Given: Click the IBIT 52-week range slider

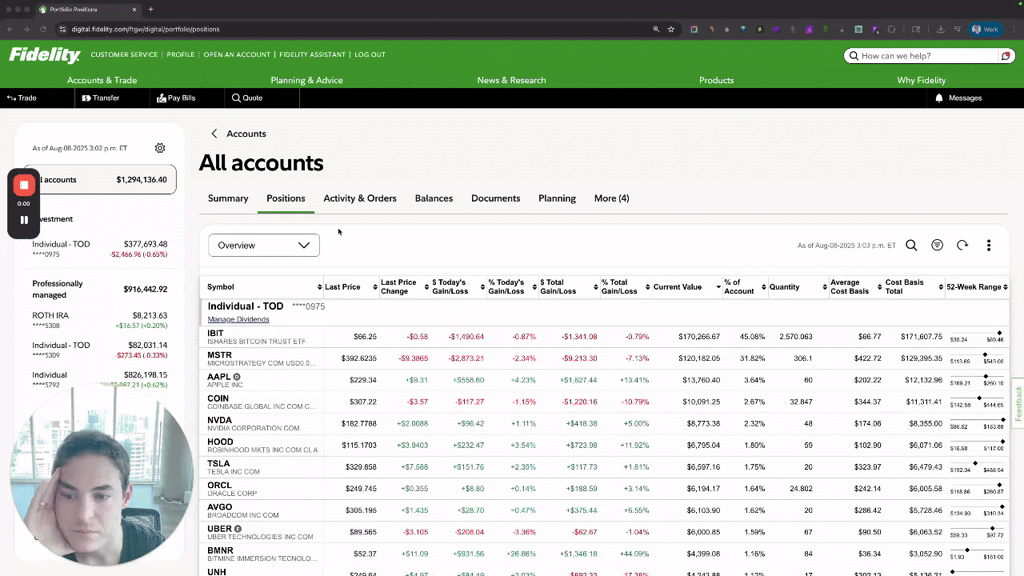Looking at the screenshot, I should pos(977,336).
